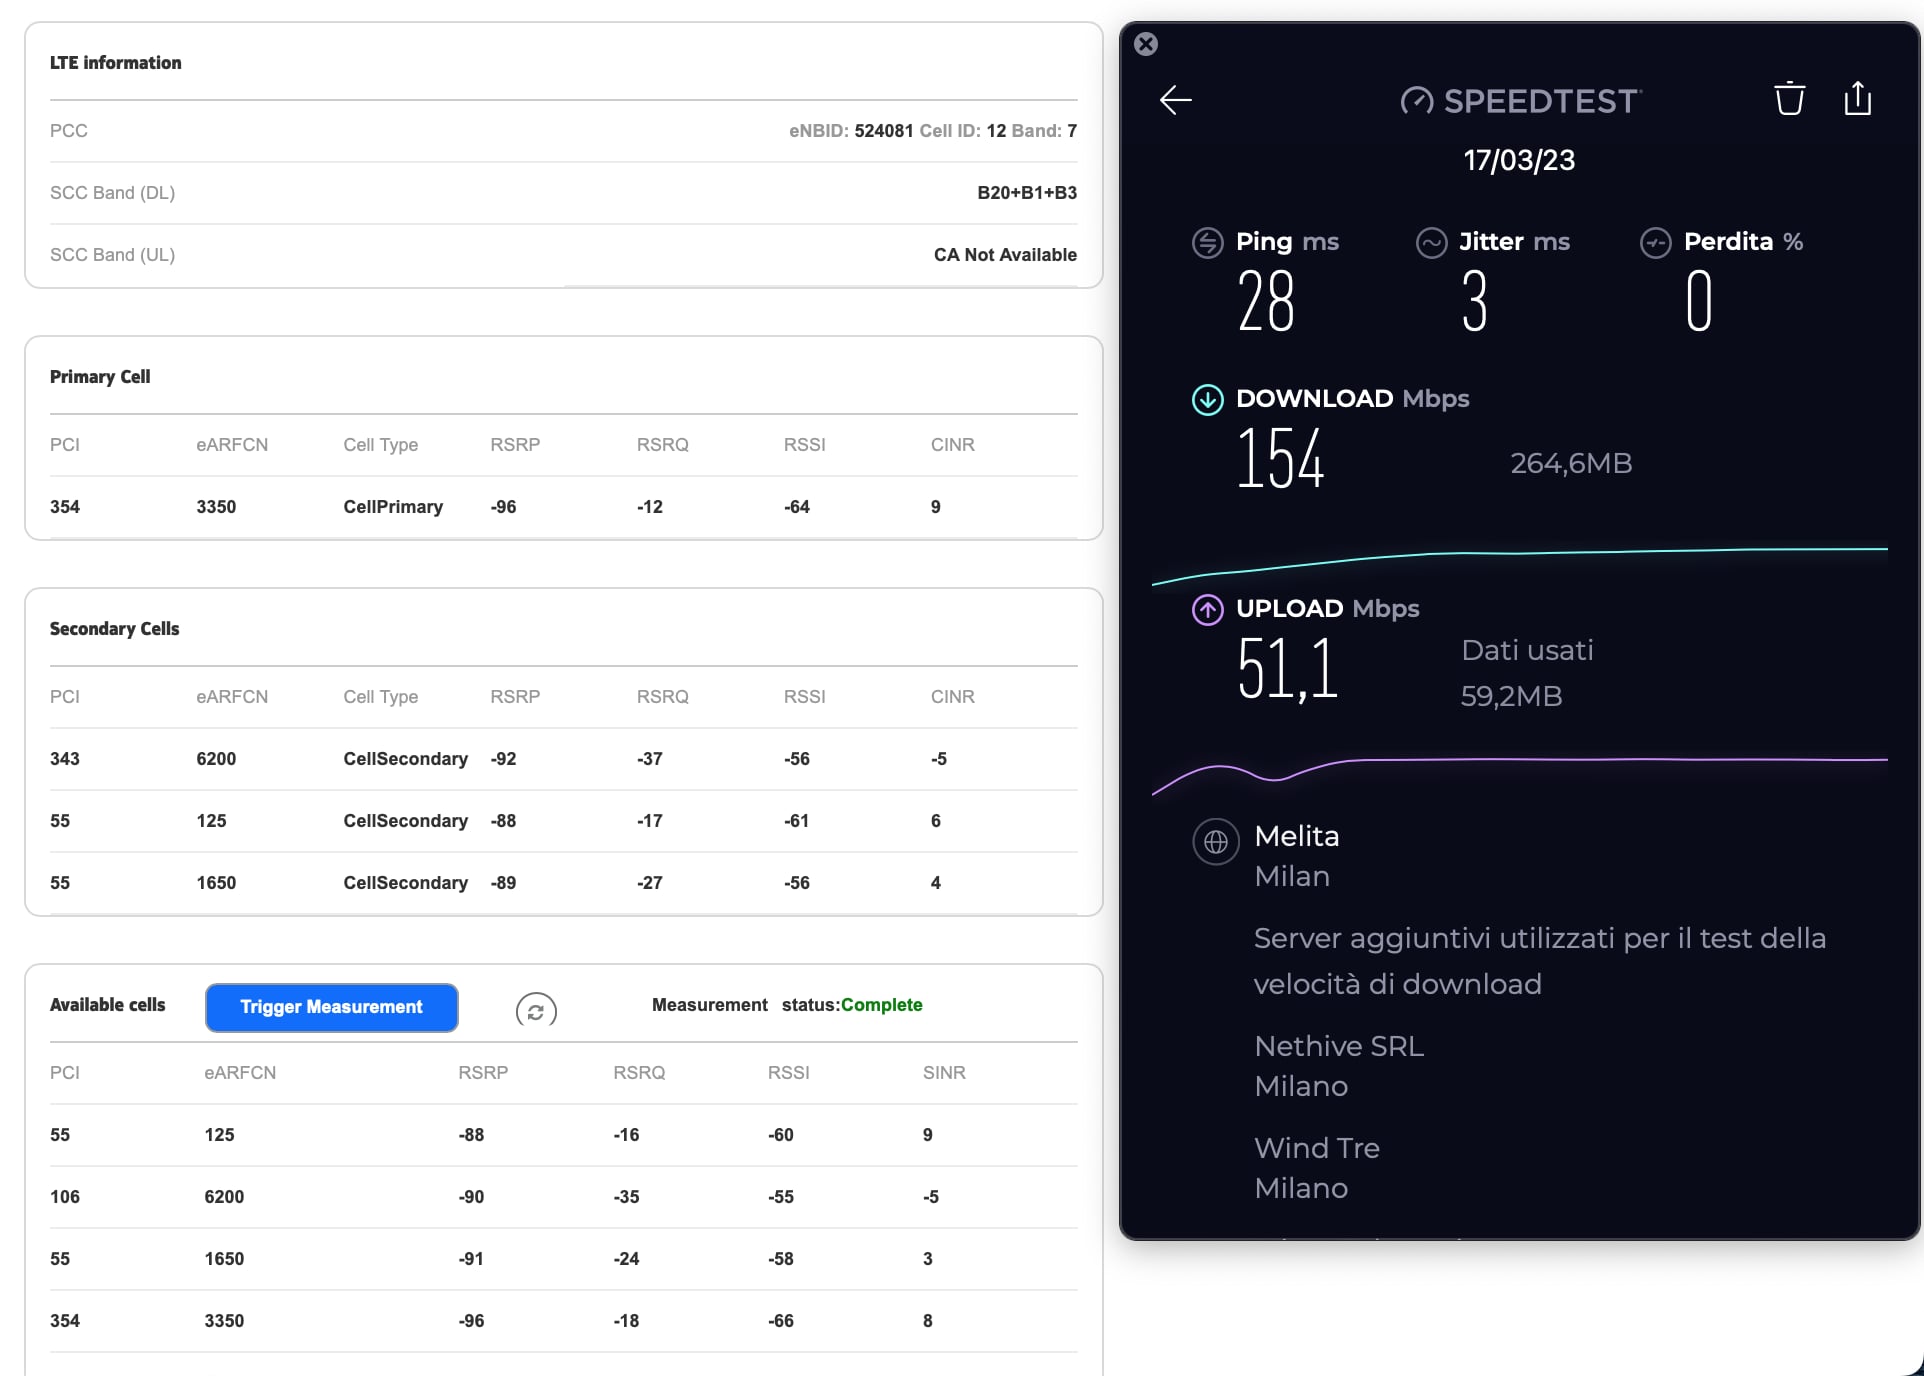Click the jitter value 3
Viewport: 1924px width, 1376px height.
(x=1474, y=301)
